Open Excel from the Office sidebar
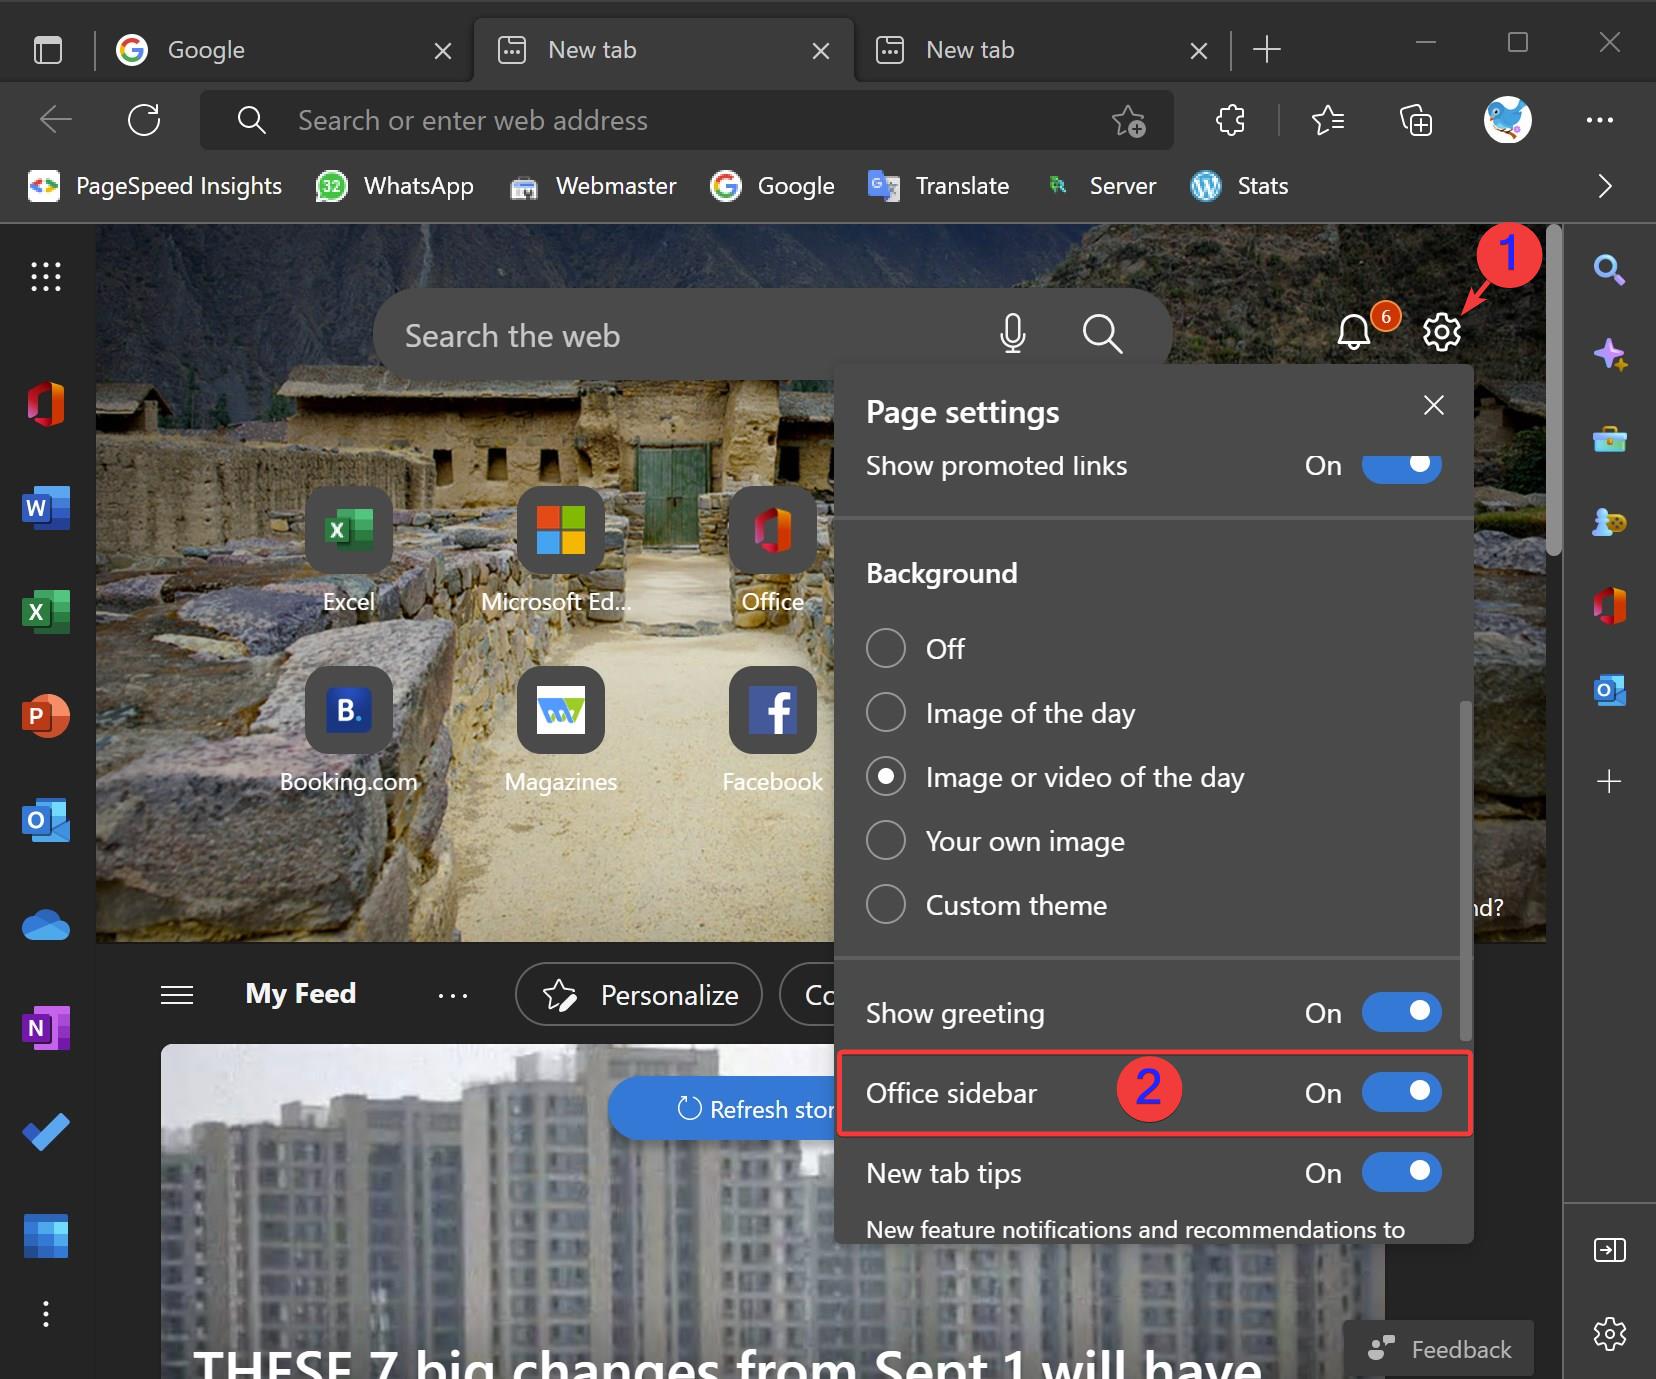1656x1379 pixels. click(x=45, y=612)
